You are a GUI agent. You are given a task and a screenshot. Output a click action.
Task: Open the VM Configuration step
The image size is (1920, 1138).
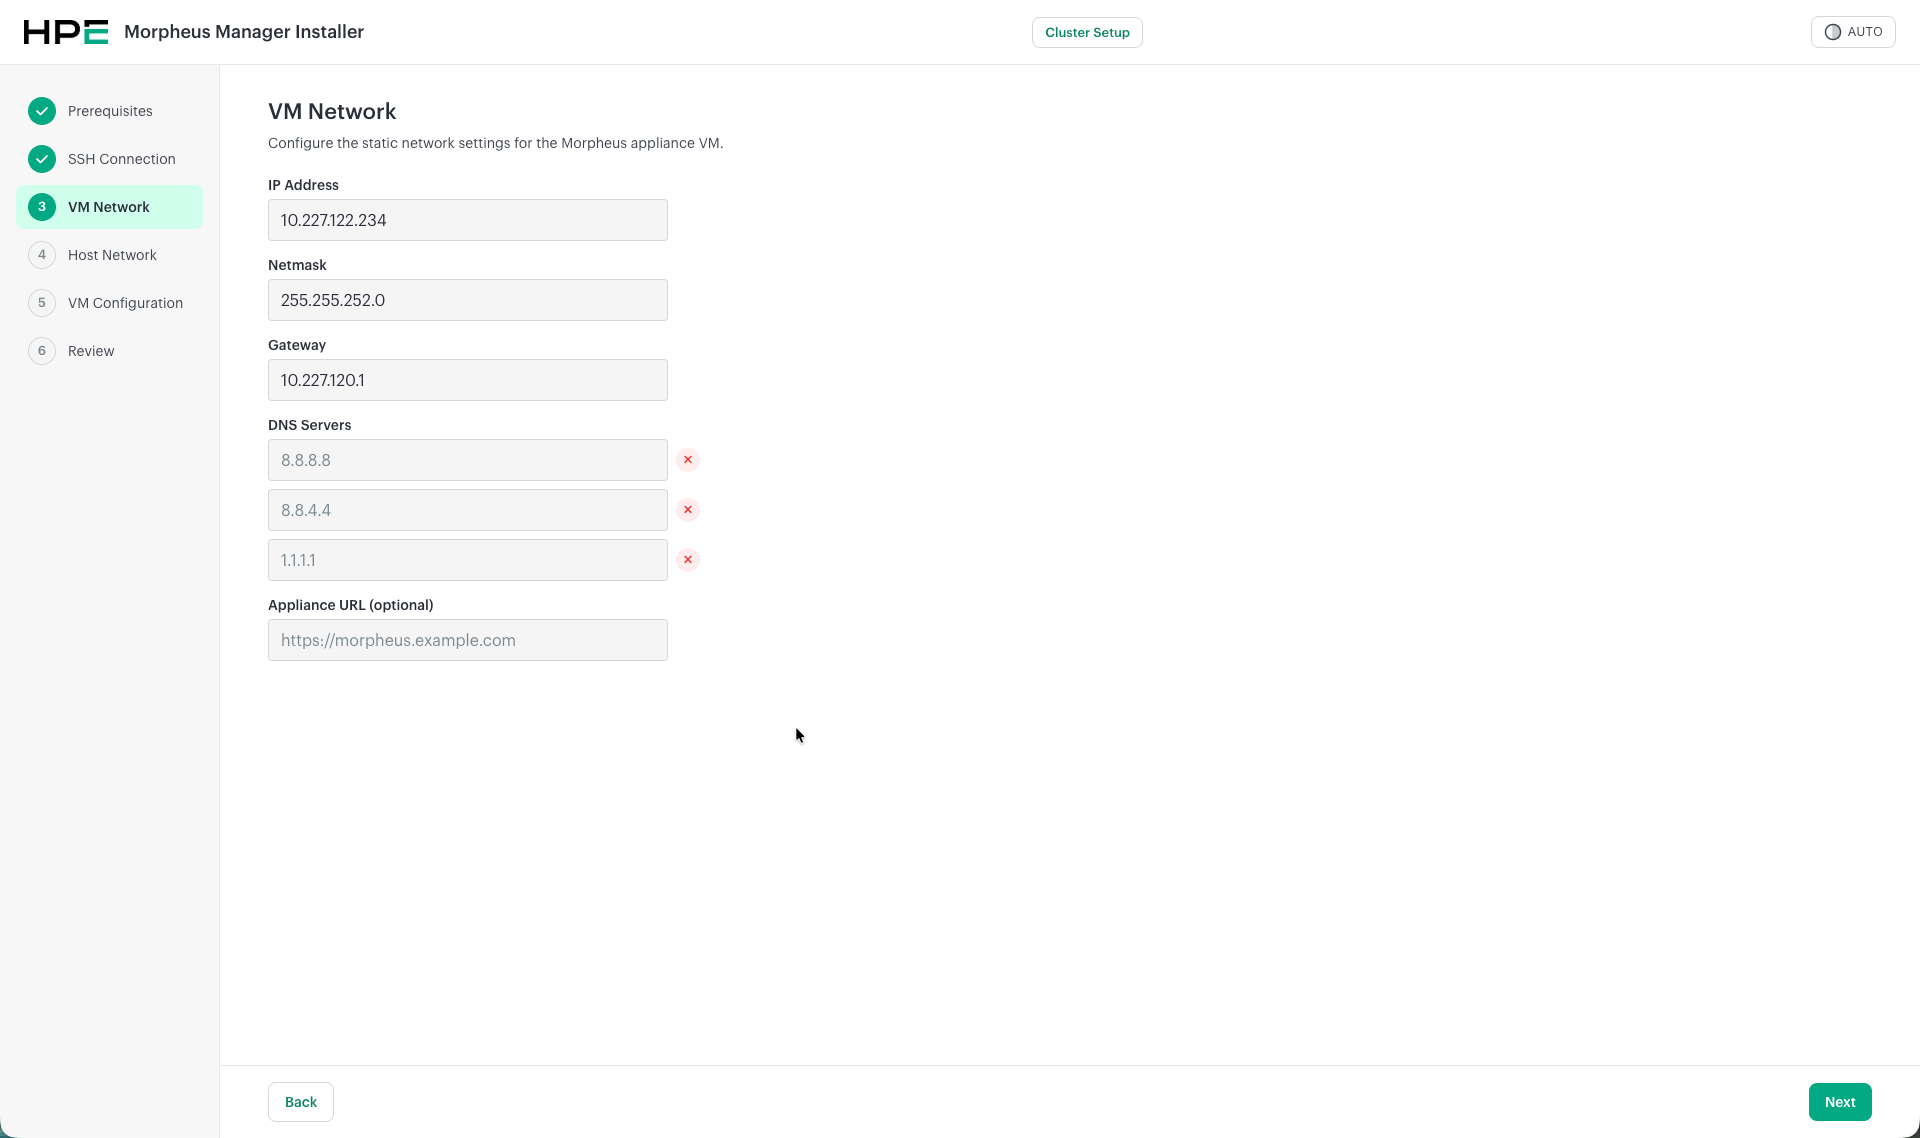pyautogui.click(x=110, y=303)
